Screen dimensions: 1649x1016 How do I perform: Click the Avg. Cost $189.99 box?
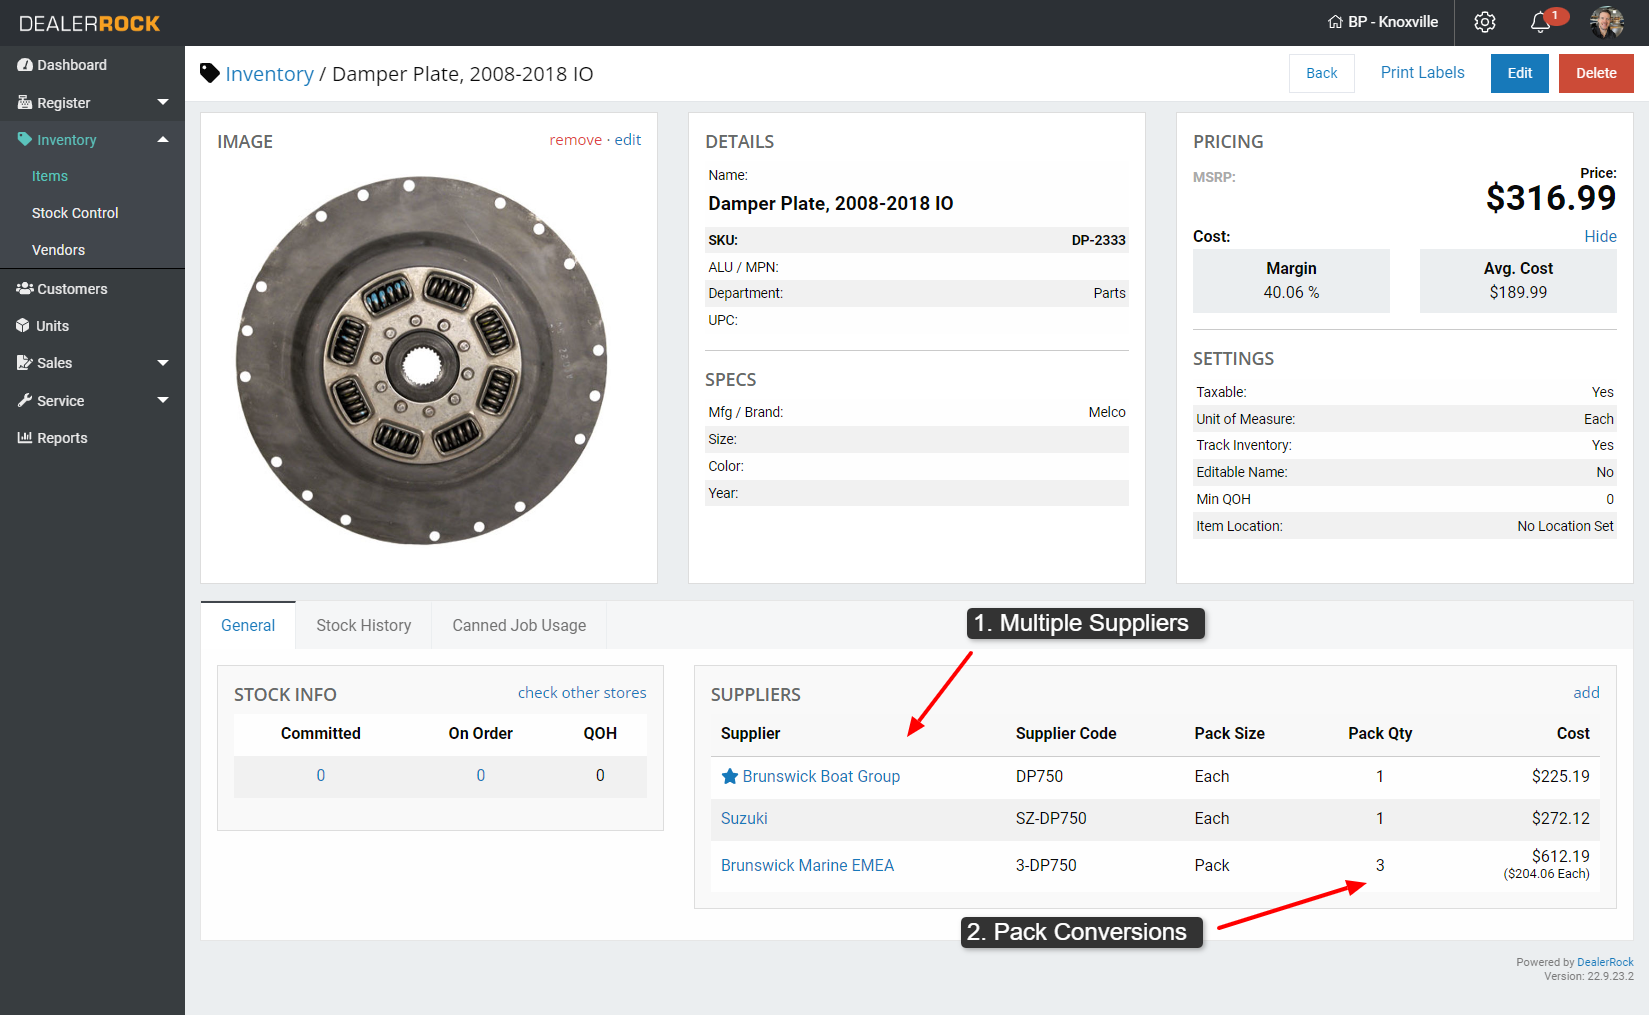point(1518,281)
